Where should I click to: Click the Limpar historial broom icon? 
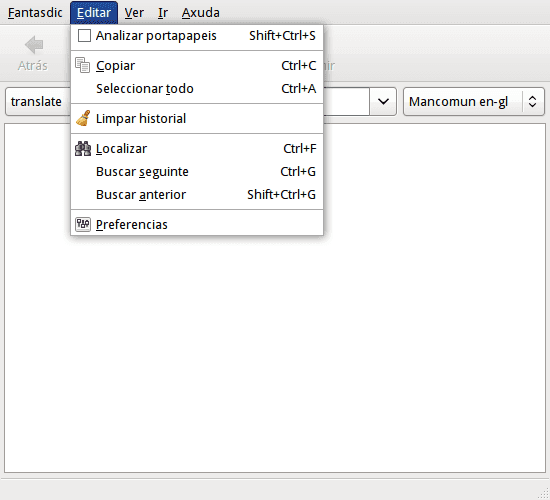coord(83,118)
